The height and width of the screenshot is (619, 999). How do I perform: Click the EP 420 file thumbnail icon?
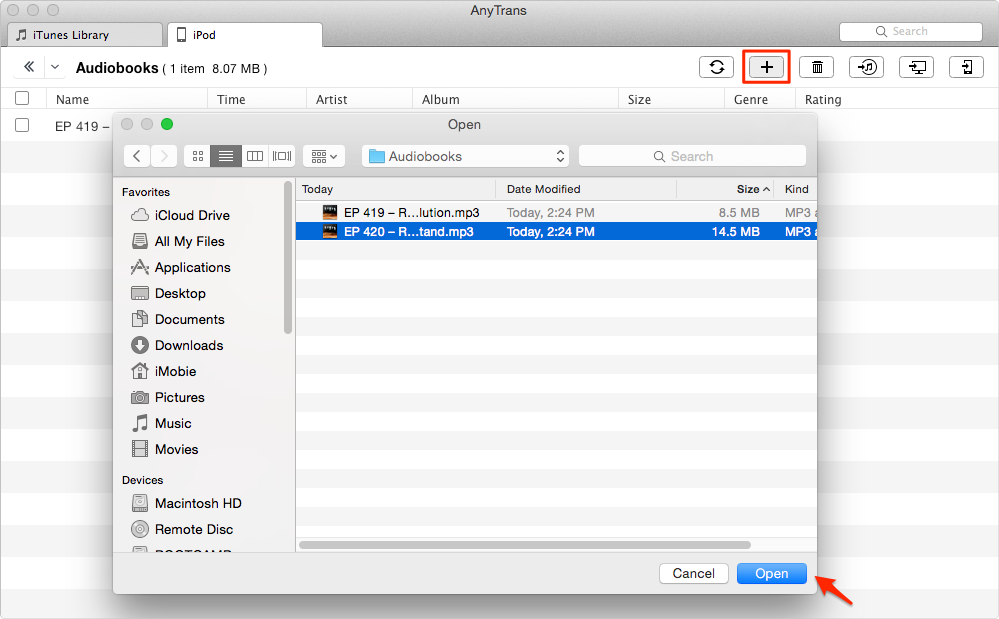coord(330,231)
